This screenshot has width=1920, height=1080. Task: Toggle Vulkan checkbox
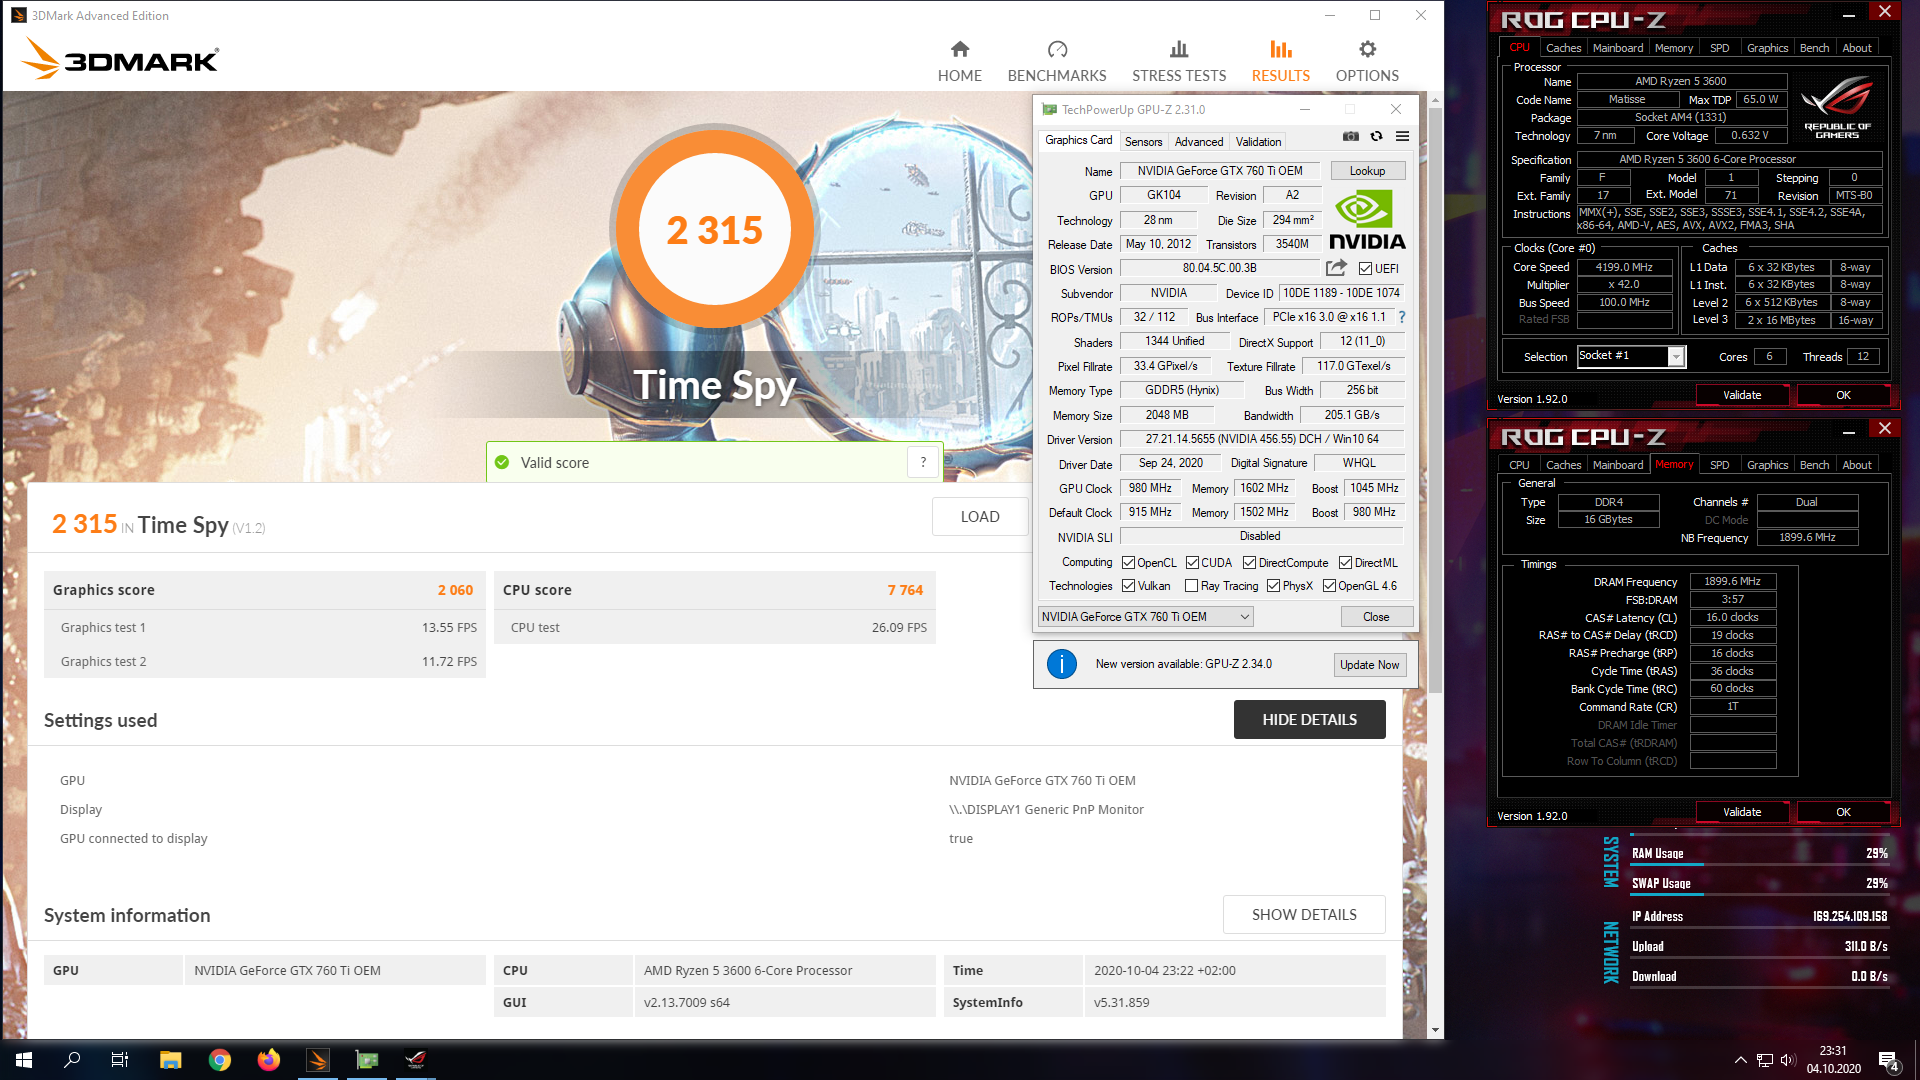pos(1128,586)
